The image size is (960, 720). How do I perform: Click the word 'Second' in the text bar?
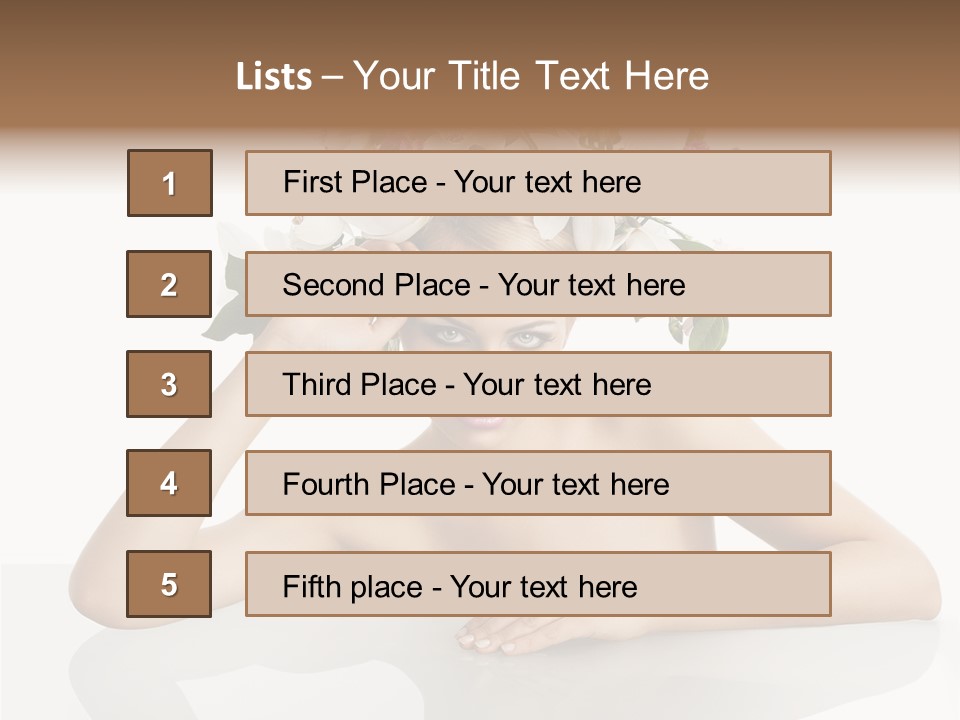(x=334, y=285)
